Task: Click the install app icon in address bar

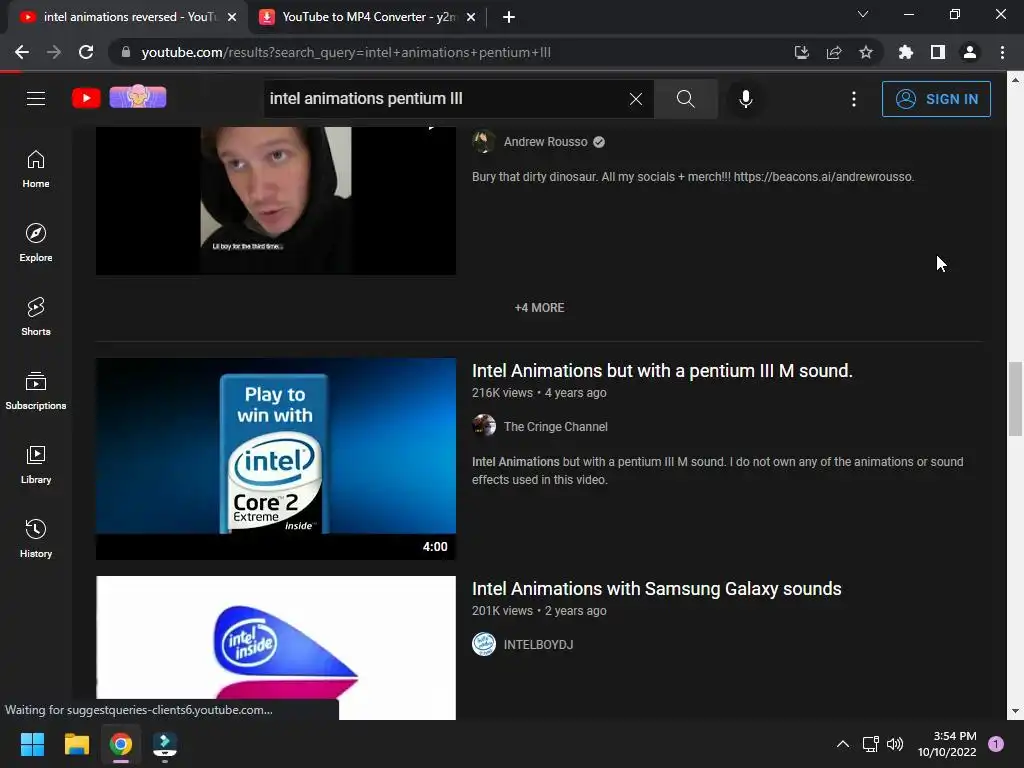Action: [801, 52]
